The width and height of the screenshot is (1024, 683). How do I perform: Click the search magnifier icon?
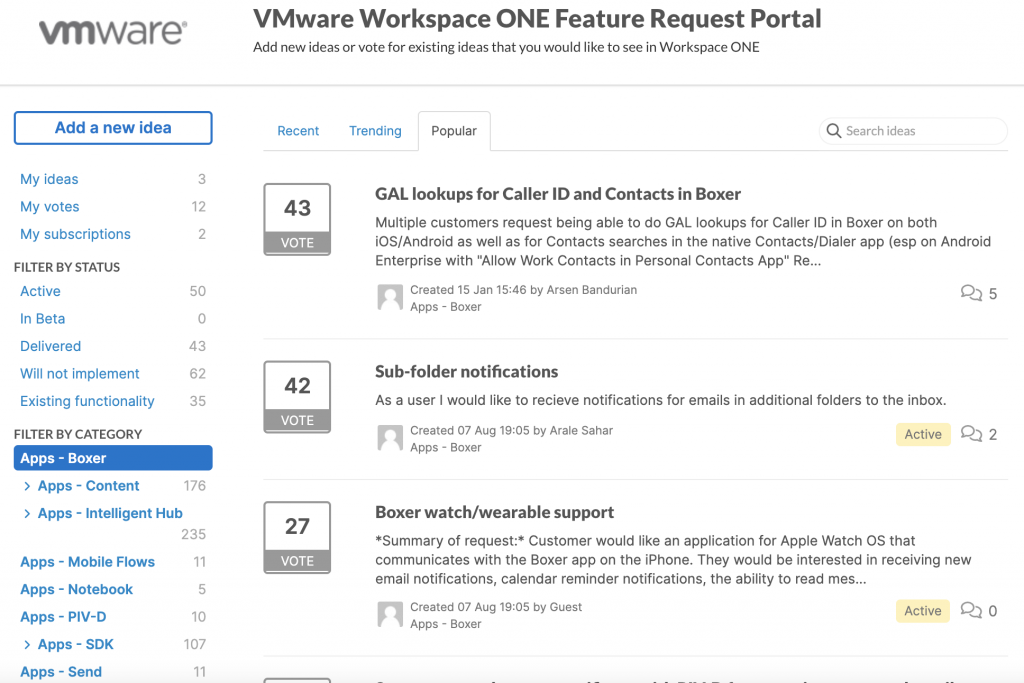[833, 131]
